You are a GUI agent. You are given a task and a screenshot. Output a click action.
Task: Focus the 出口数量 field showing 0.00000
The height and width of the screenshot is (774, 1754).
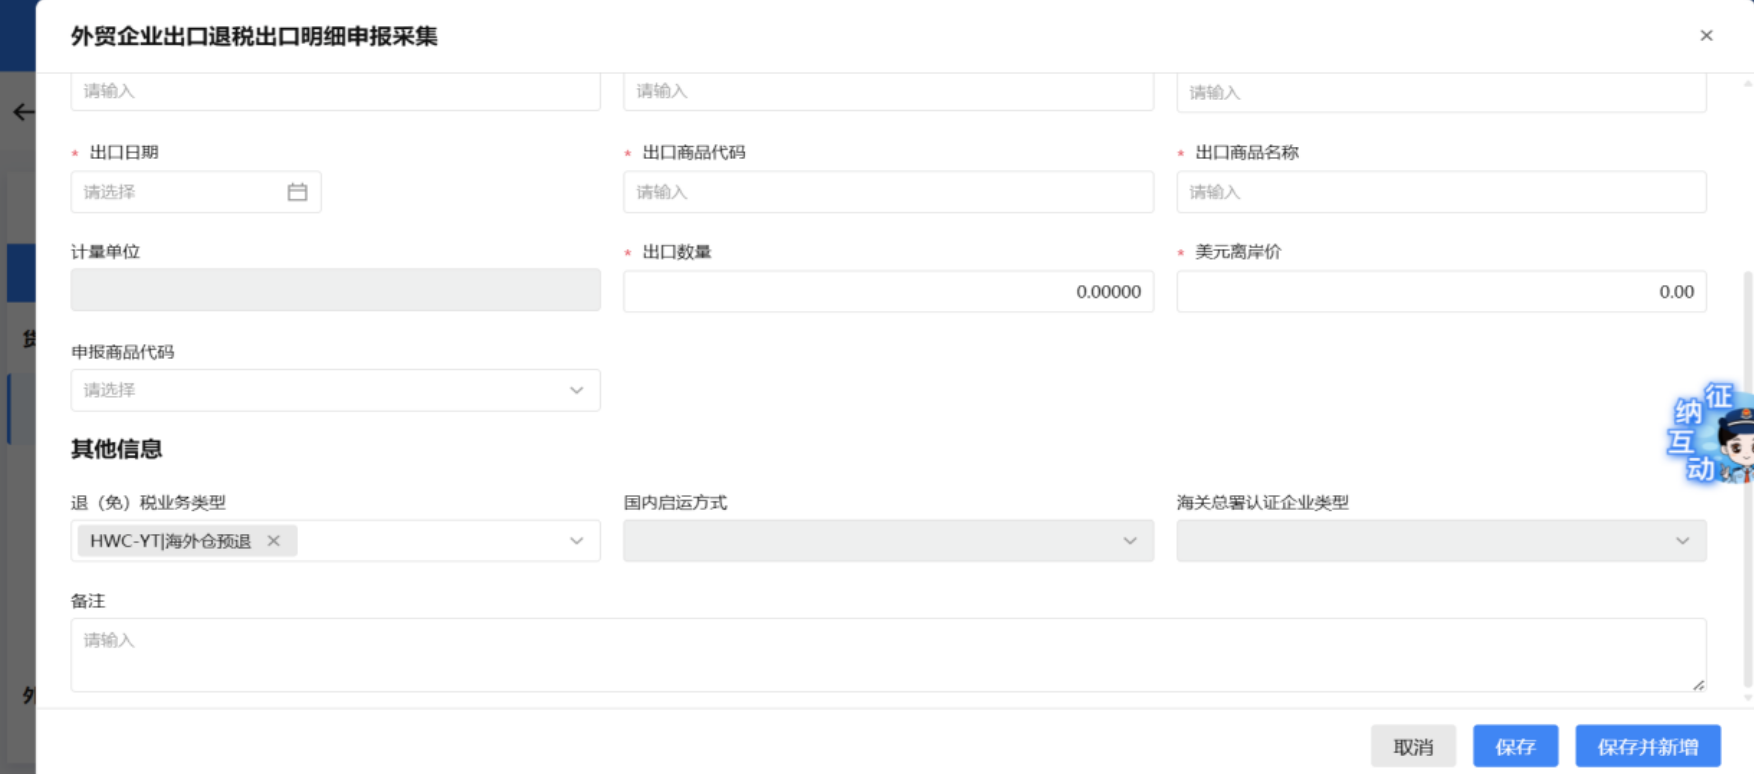(x=888, y=292)
